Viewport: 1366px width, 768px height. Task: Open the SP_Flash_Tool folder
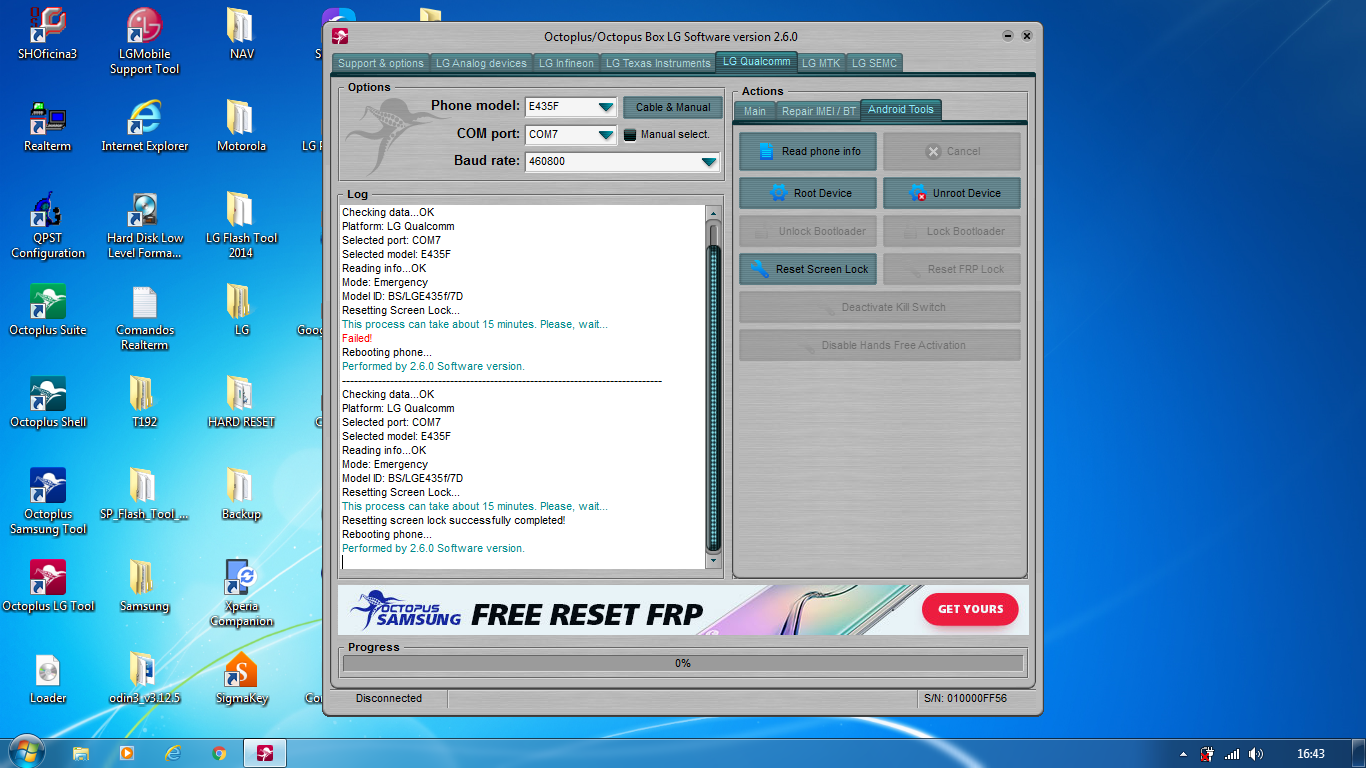tap(145, 493)
